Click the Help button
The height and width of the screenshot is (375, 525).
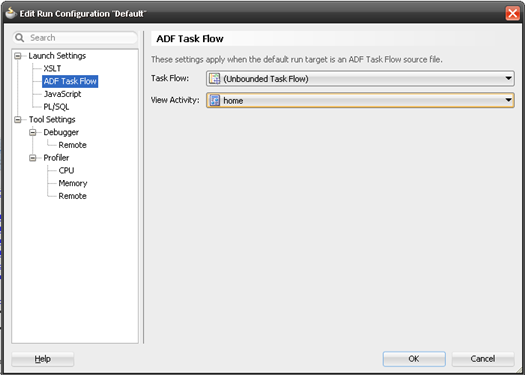43,359
